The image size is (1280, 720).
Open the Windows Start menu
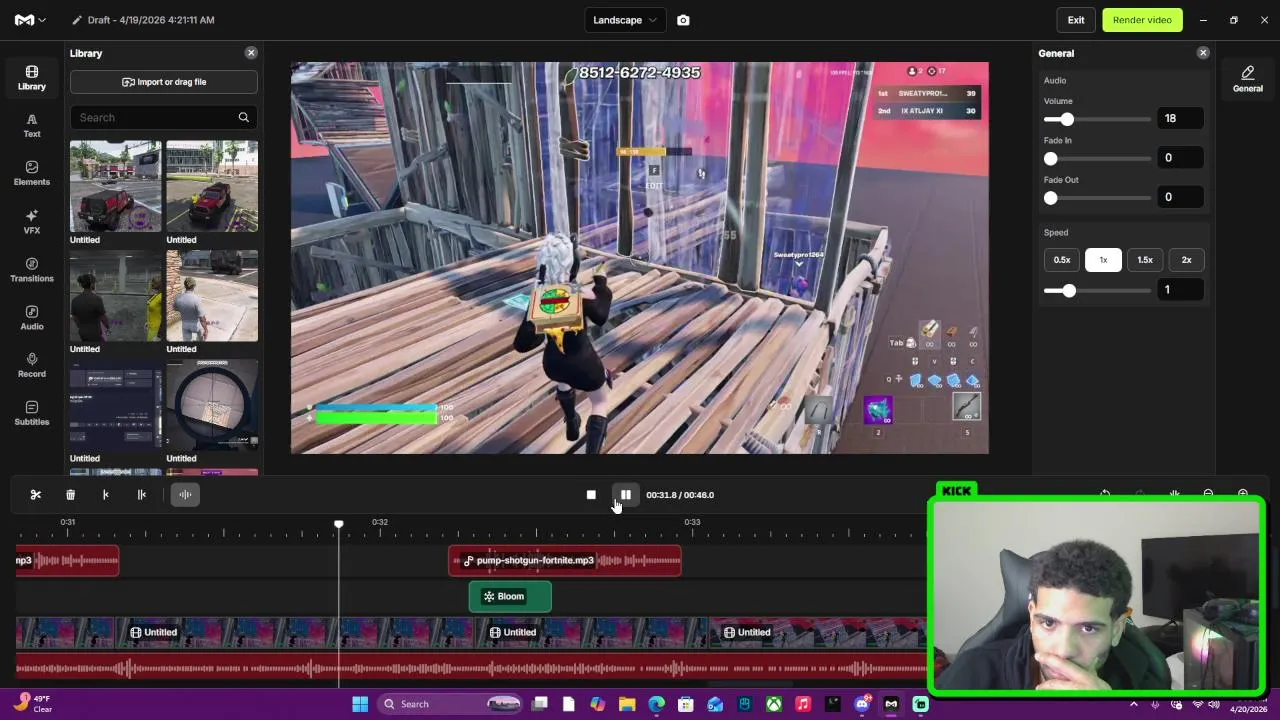tap(360, 704)
